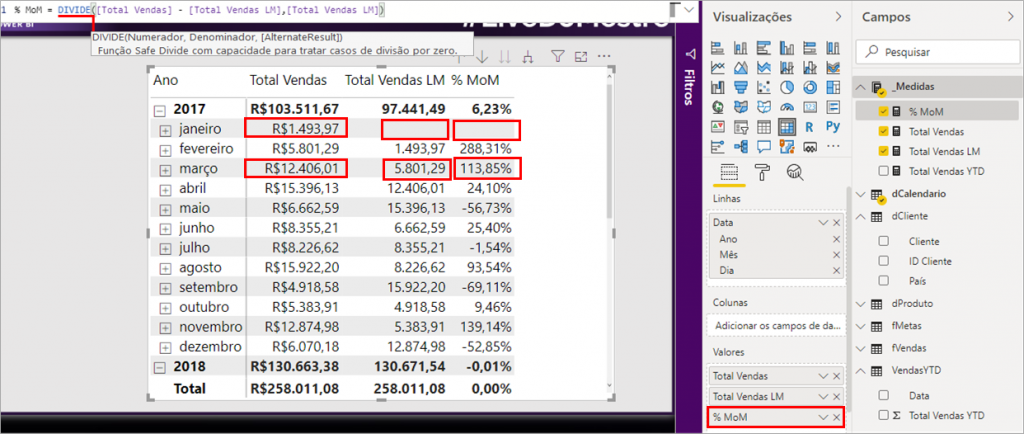This screenshot has height=434, width=1024.
Task: Choose the Python visual icon
Action: point(832,127)
